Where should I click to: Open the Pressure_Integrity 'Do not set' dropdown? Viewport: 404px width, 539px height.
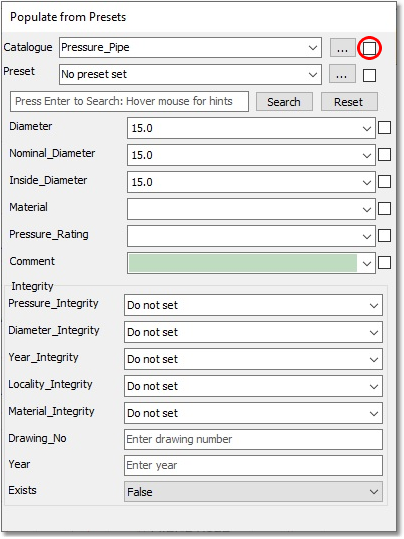click(253, 305)
